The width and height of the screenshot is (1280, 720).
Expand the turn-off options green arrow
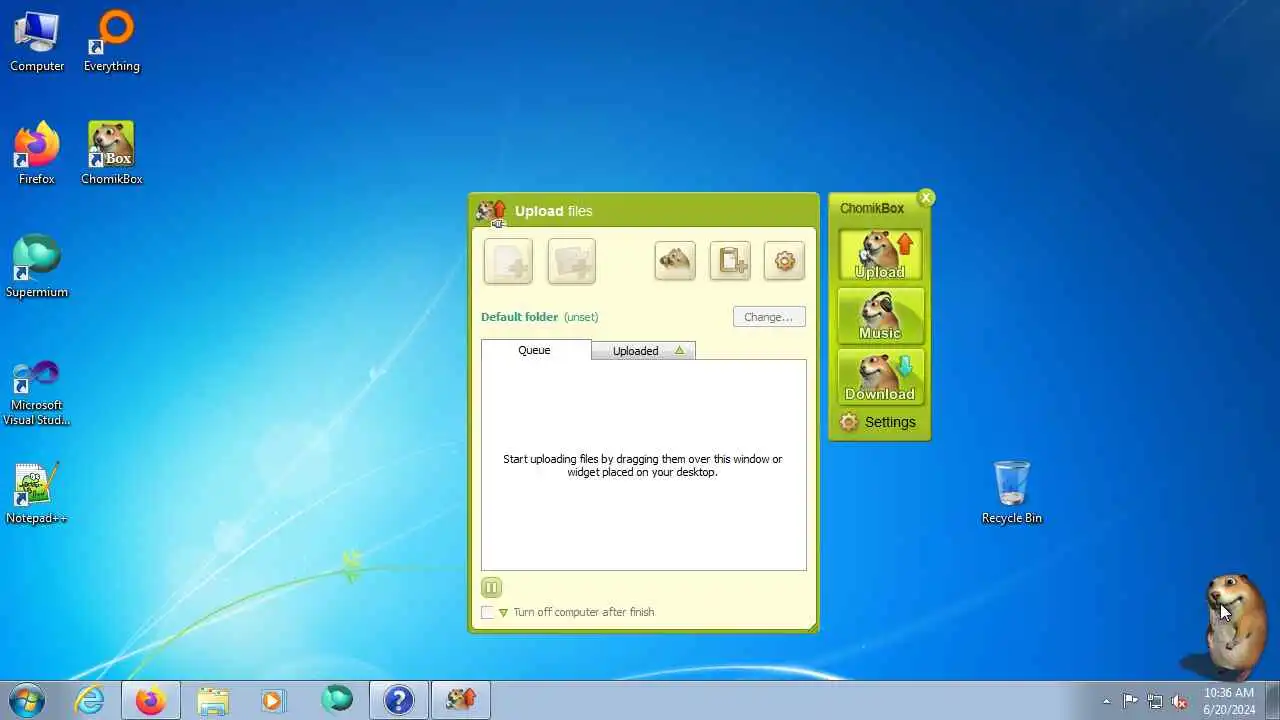(503, 613)
